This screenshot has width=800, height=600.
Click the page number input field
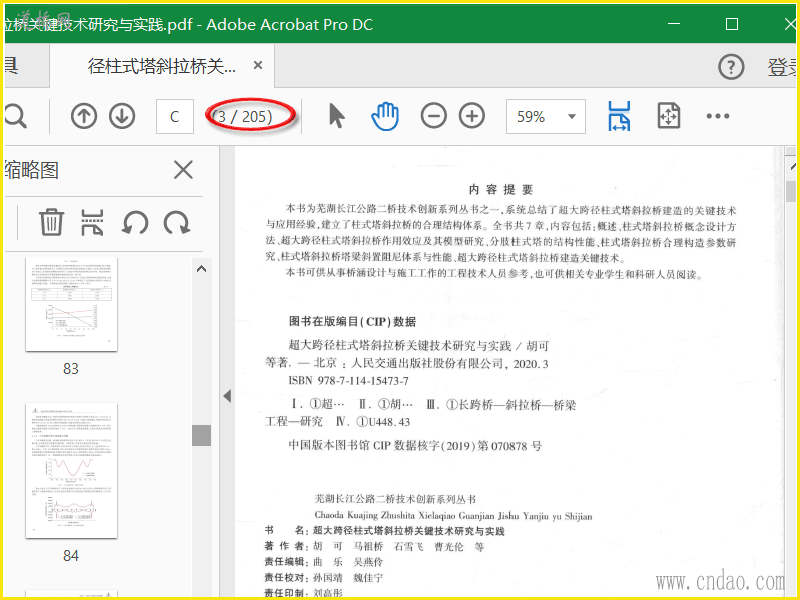174,116
